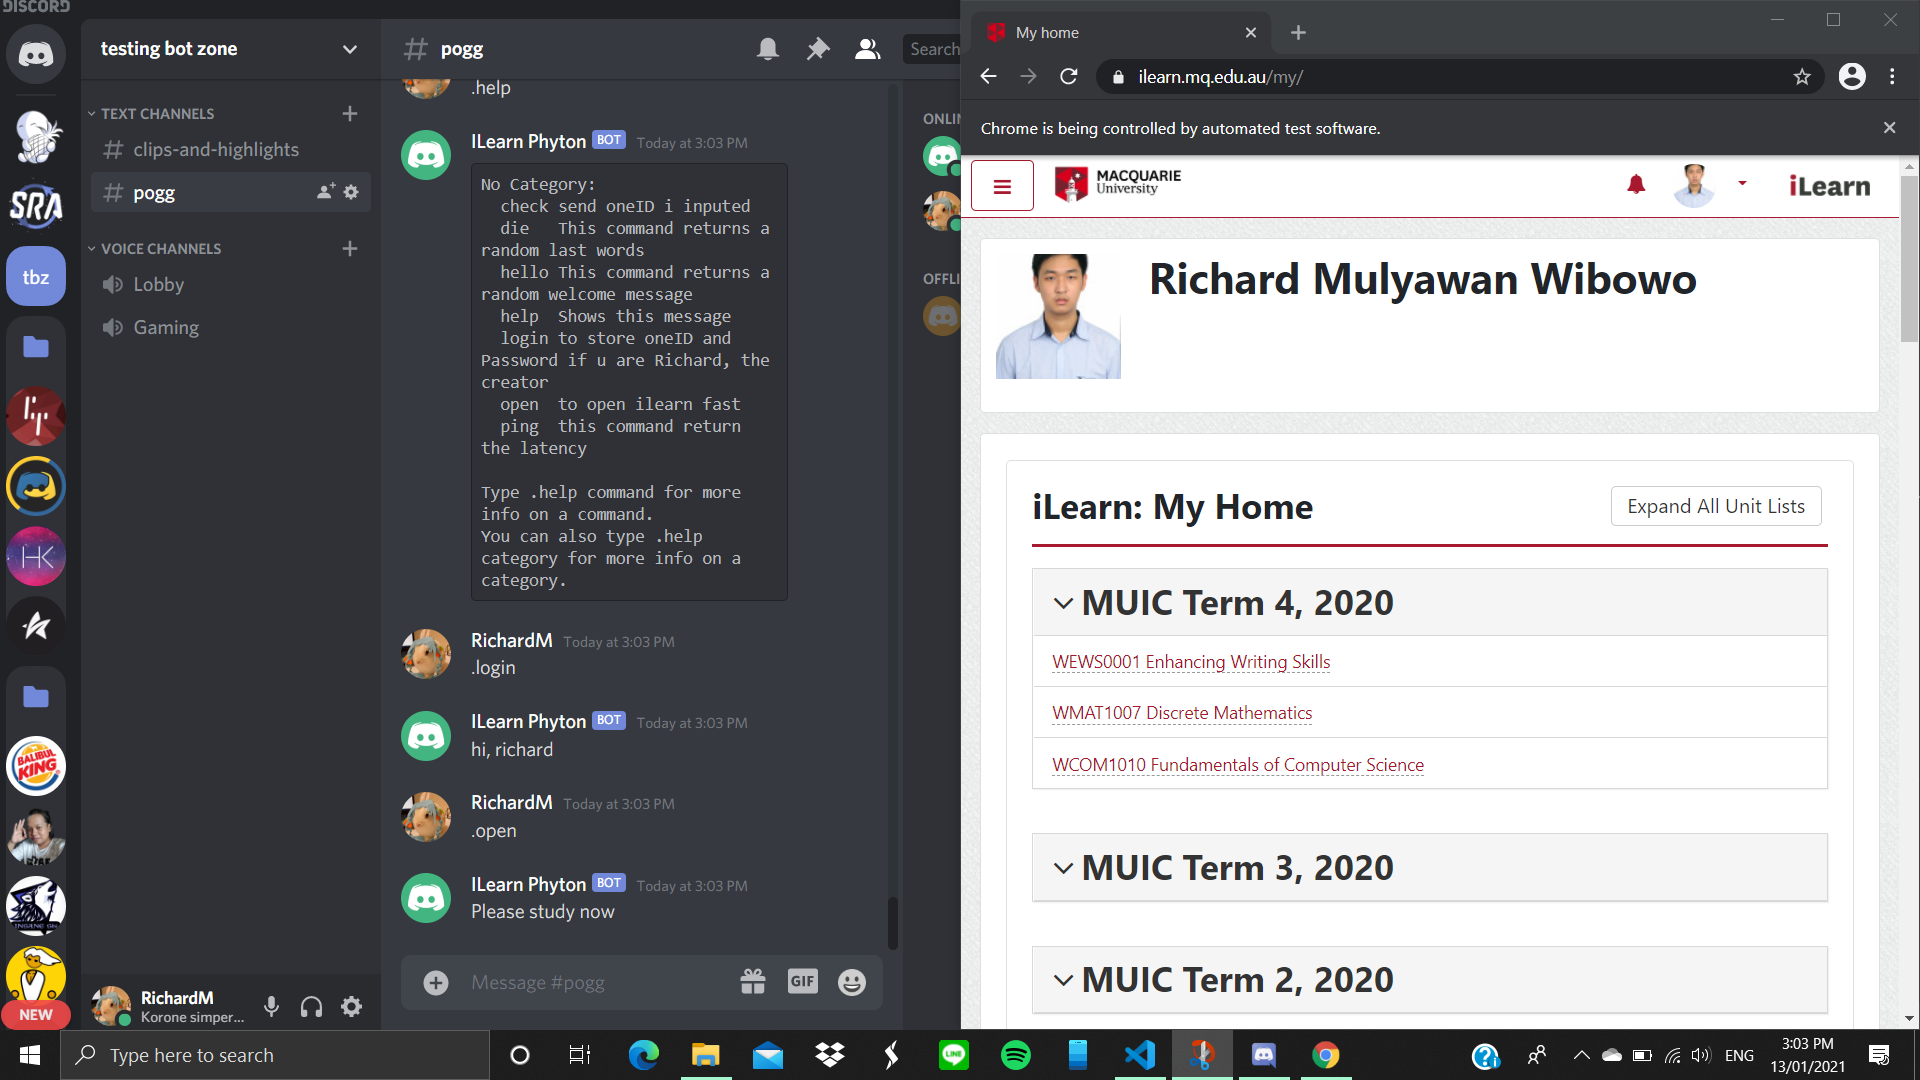This screenshot has width=1920, height=1080.
Task: Reload the iLearn page
Action: point(1068,76)
